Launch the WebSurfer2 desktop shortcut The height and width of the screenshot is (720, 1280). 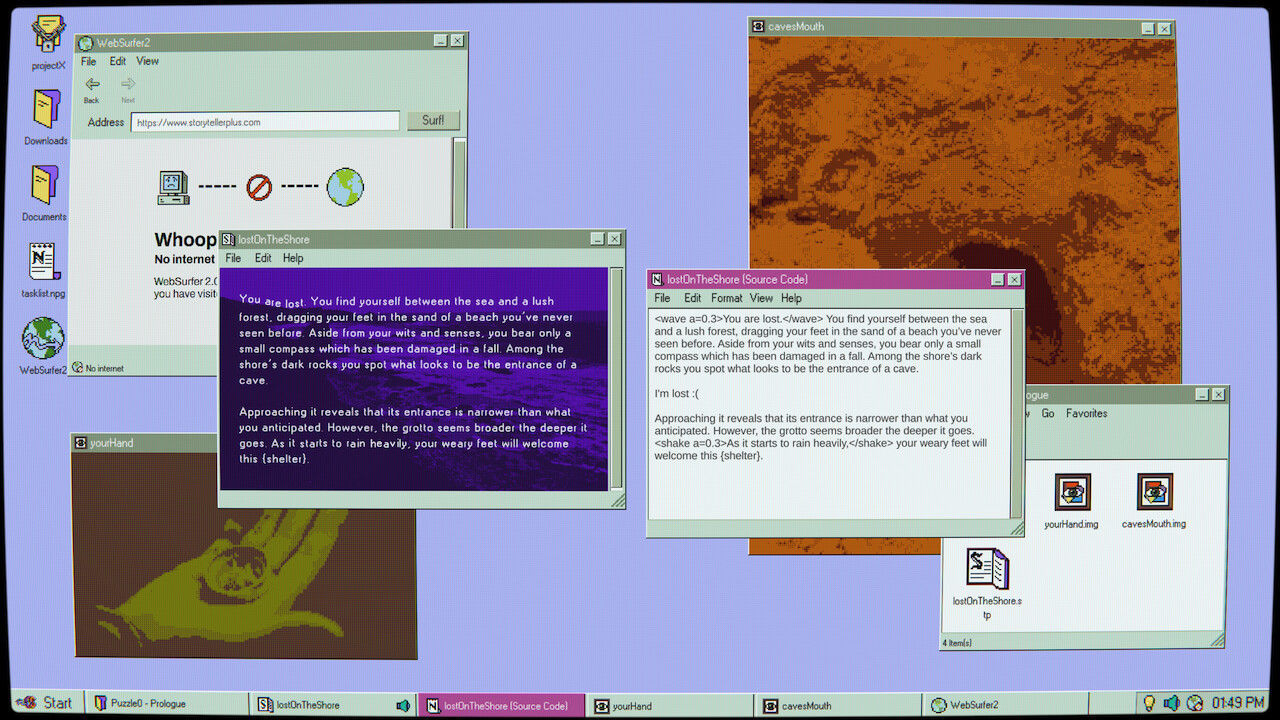(x=42, y=340)
